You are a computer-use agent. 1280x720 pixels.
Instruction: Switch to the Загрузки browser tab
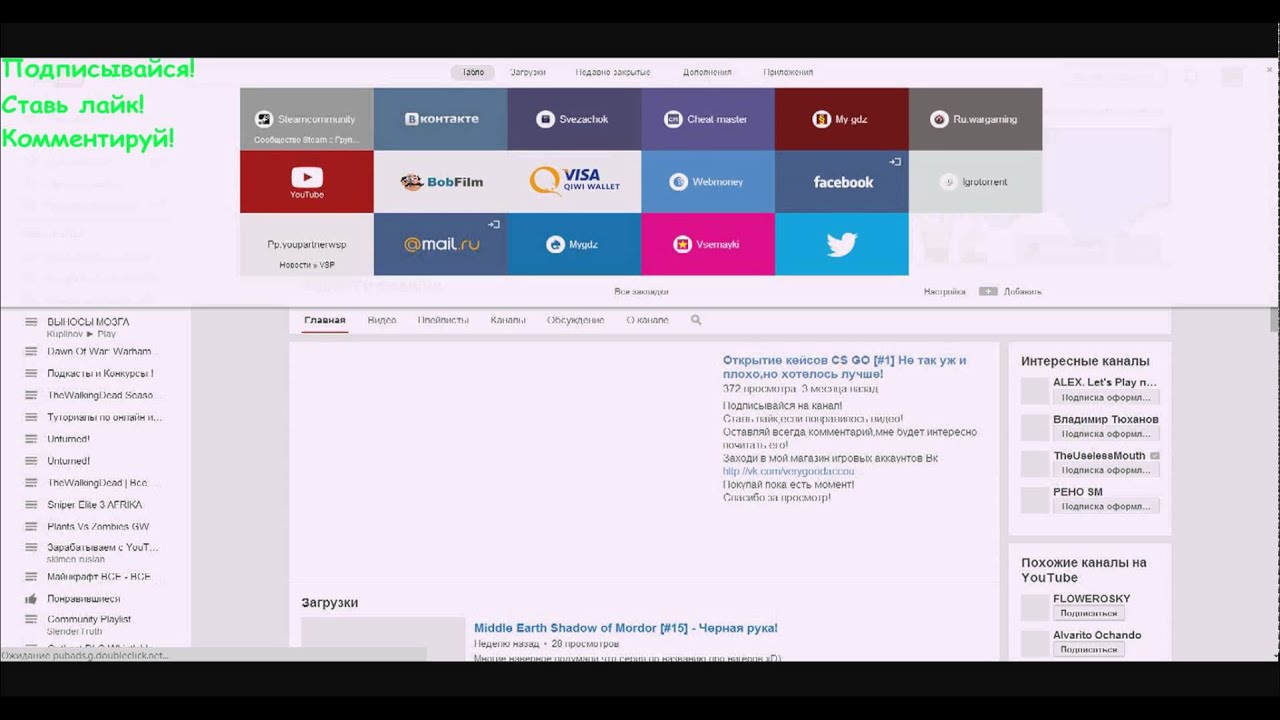(x=527, y=72)
